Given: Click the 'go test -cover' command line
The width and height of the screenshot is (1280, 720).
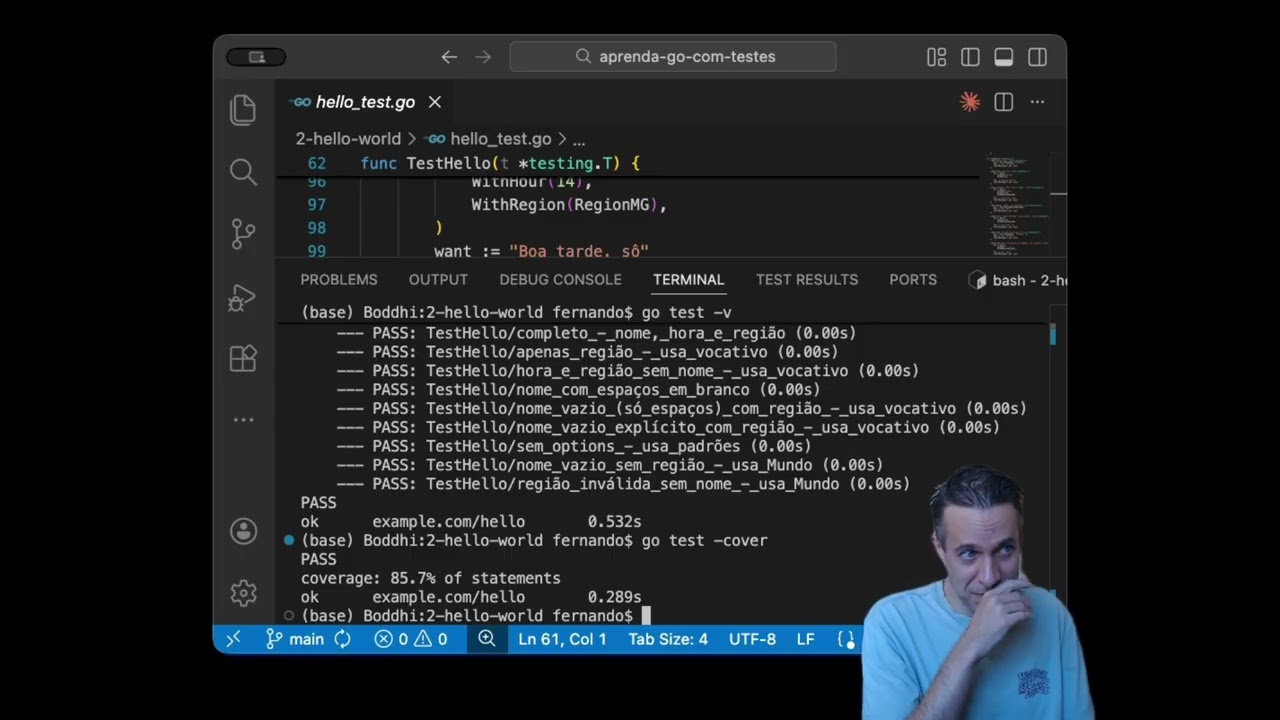Looking at the screenshot, I should pyautogui.click(x=704, y=541).
